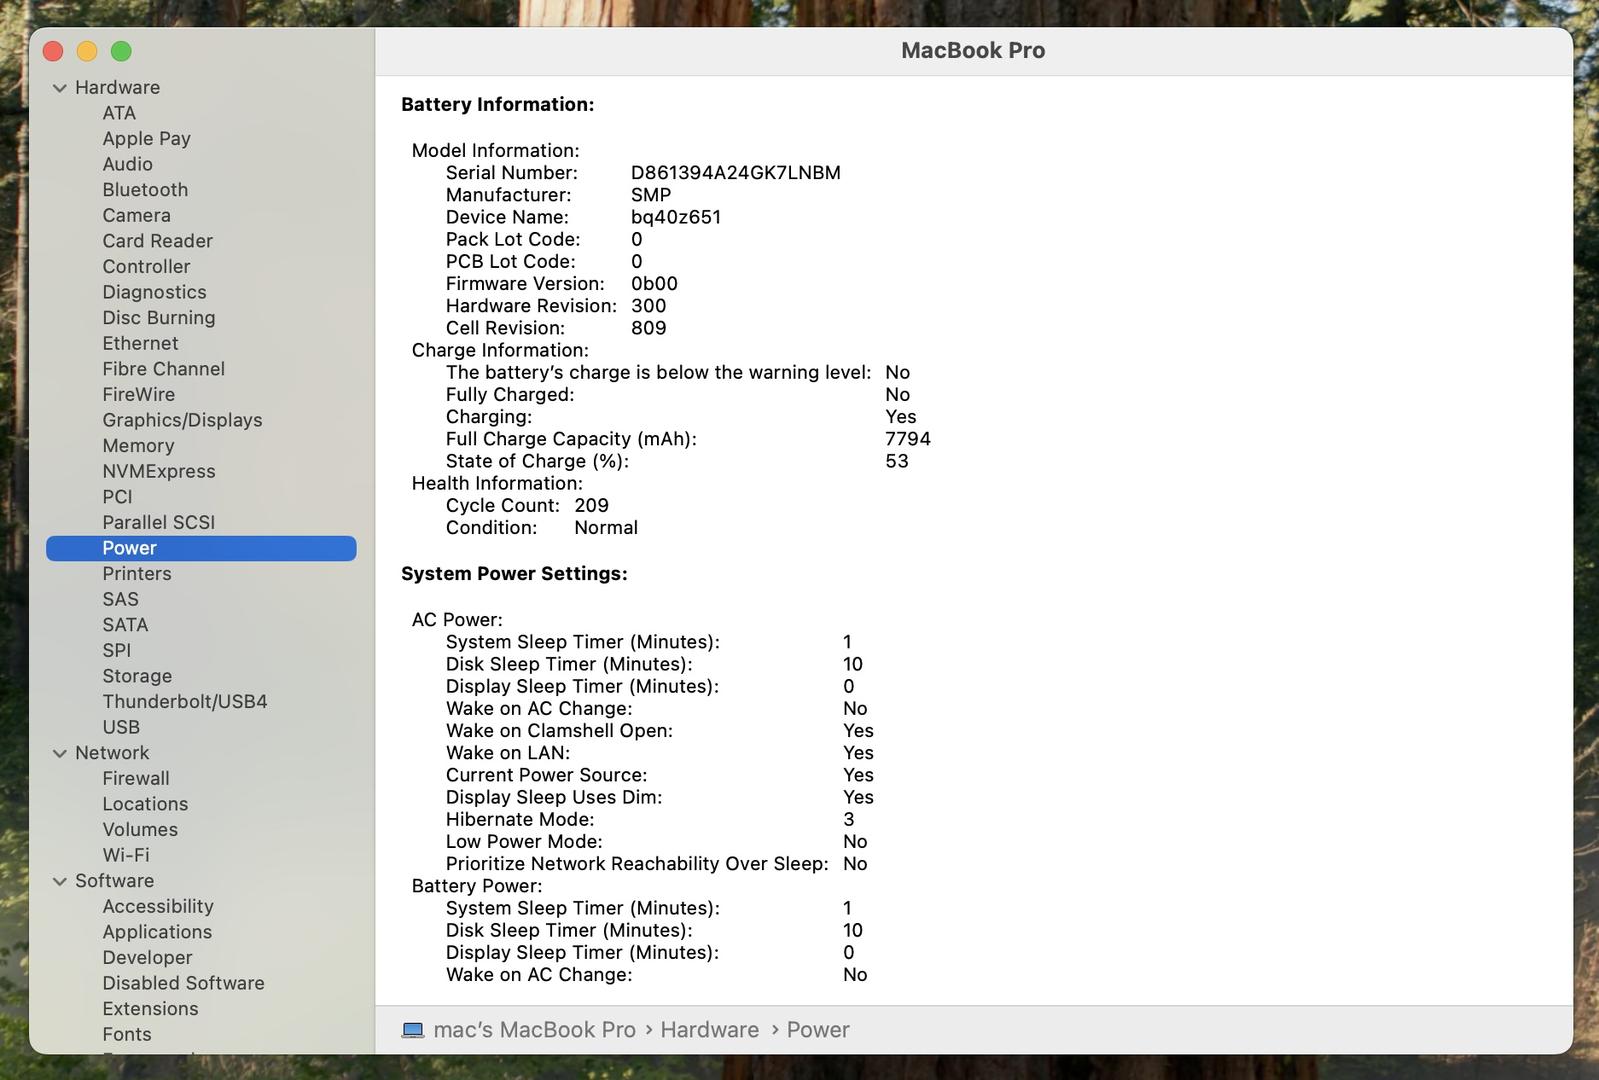Select the Hardware category label

117,88
